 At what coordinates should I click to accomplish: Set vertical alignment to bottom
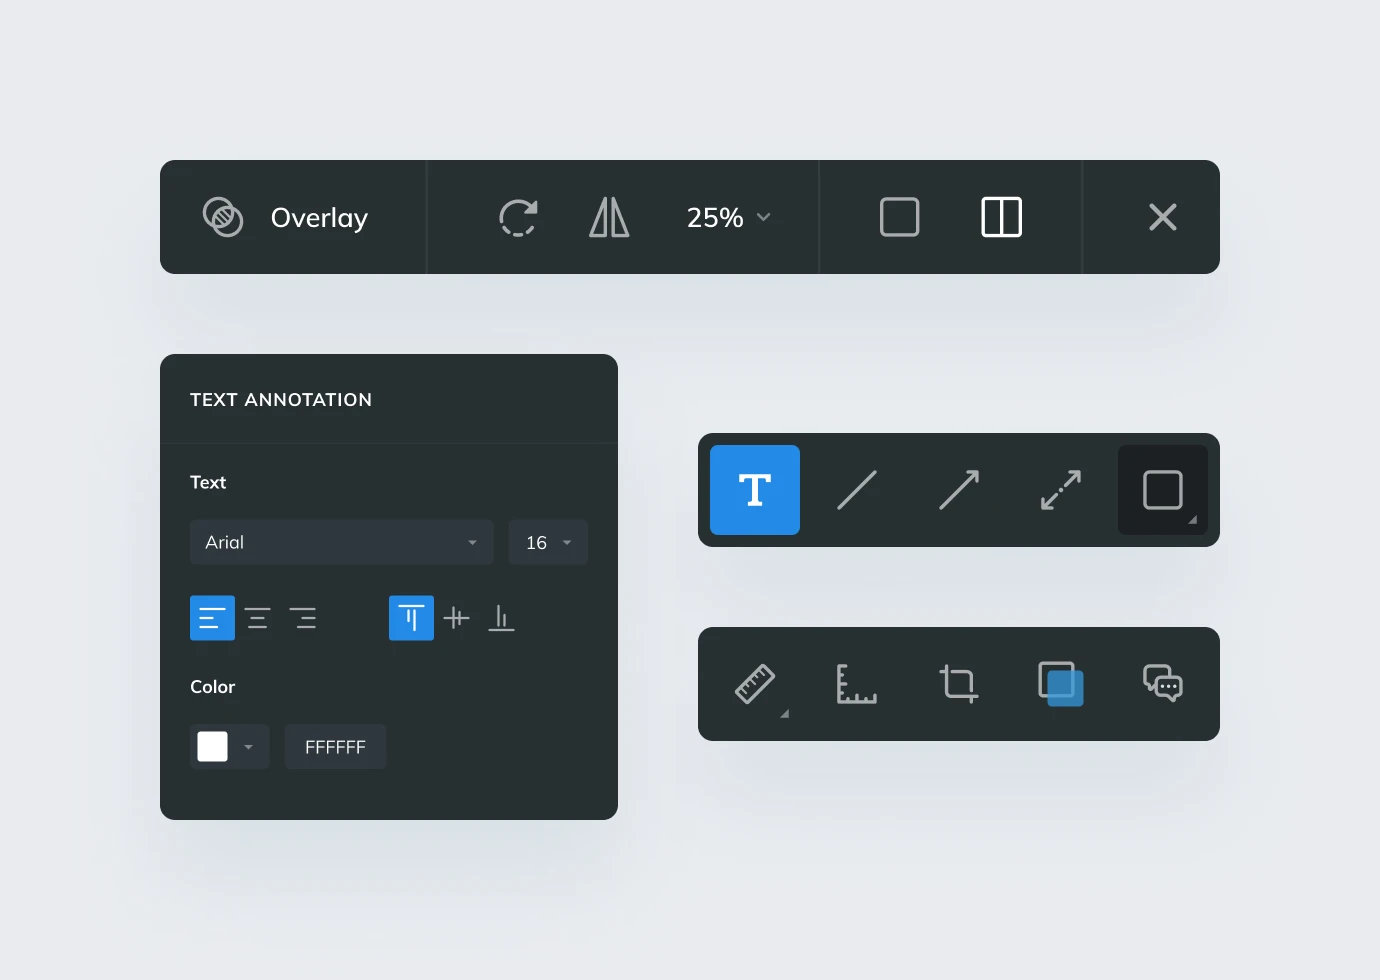point(501,618)
